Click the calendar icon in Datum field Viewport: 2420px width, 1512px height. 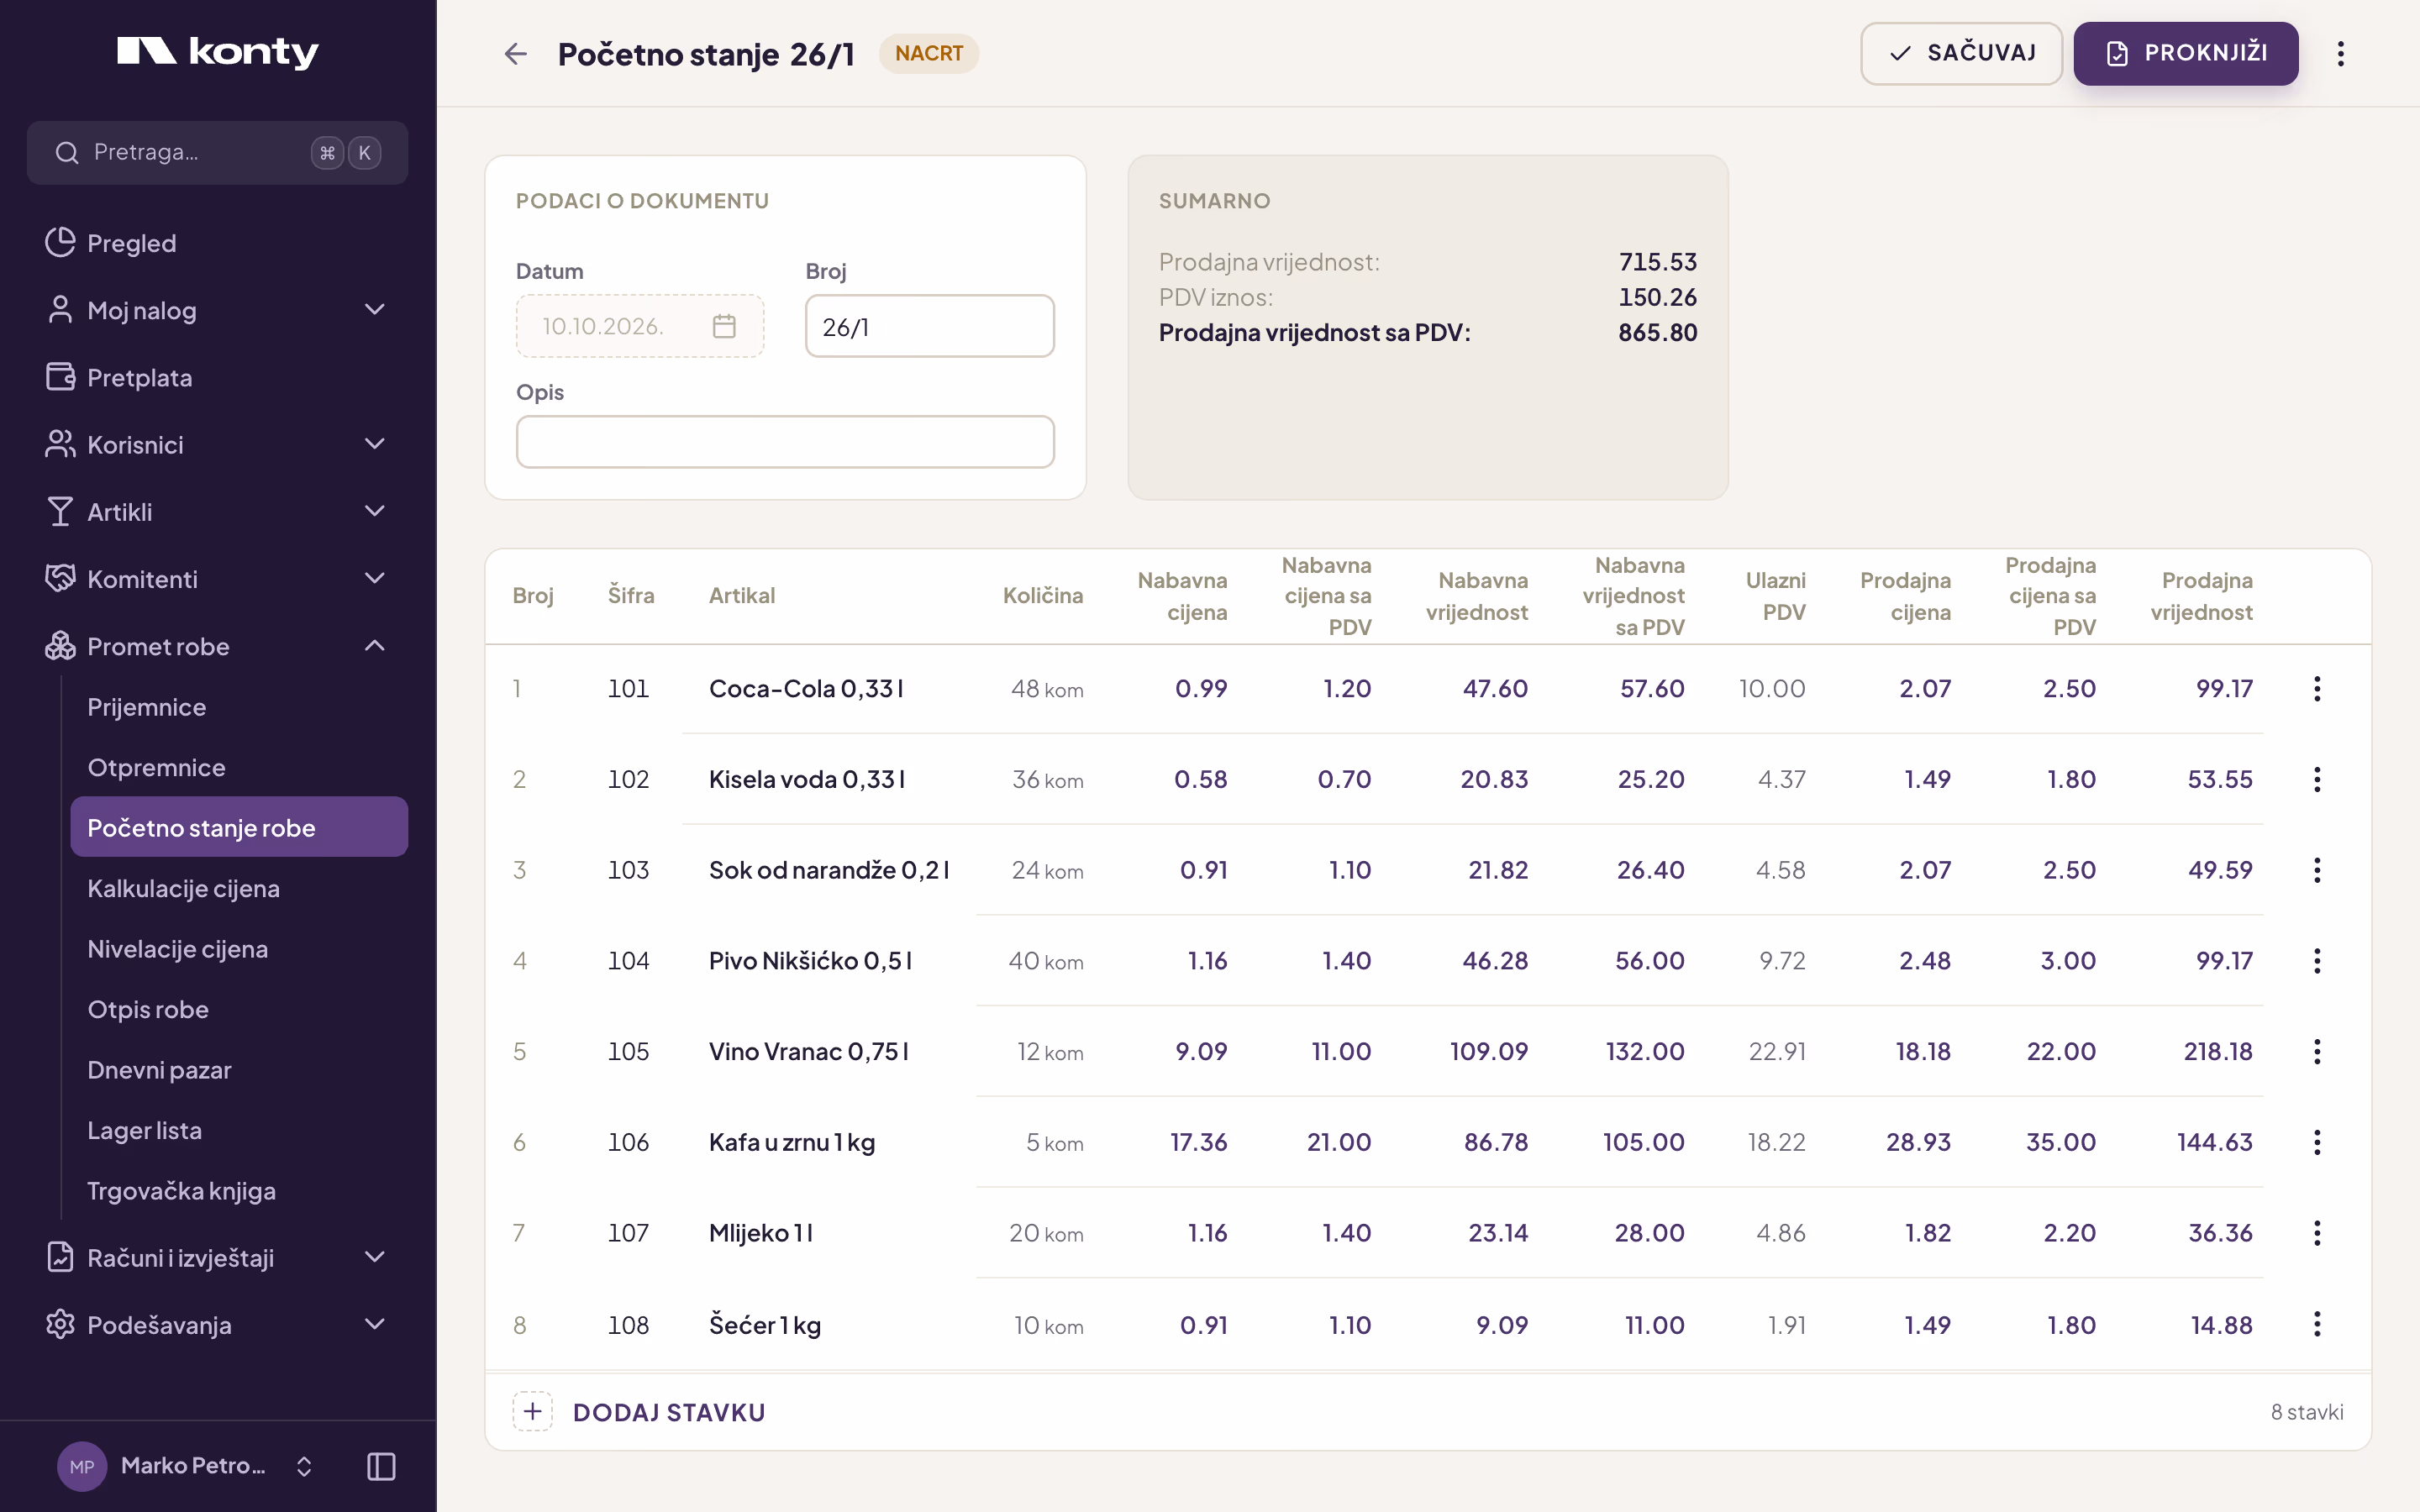pos(724,326)
